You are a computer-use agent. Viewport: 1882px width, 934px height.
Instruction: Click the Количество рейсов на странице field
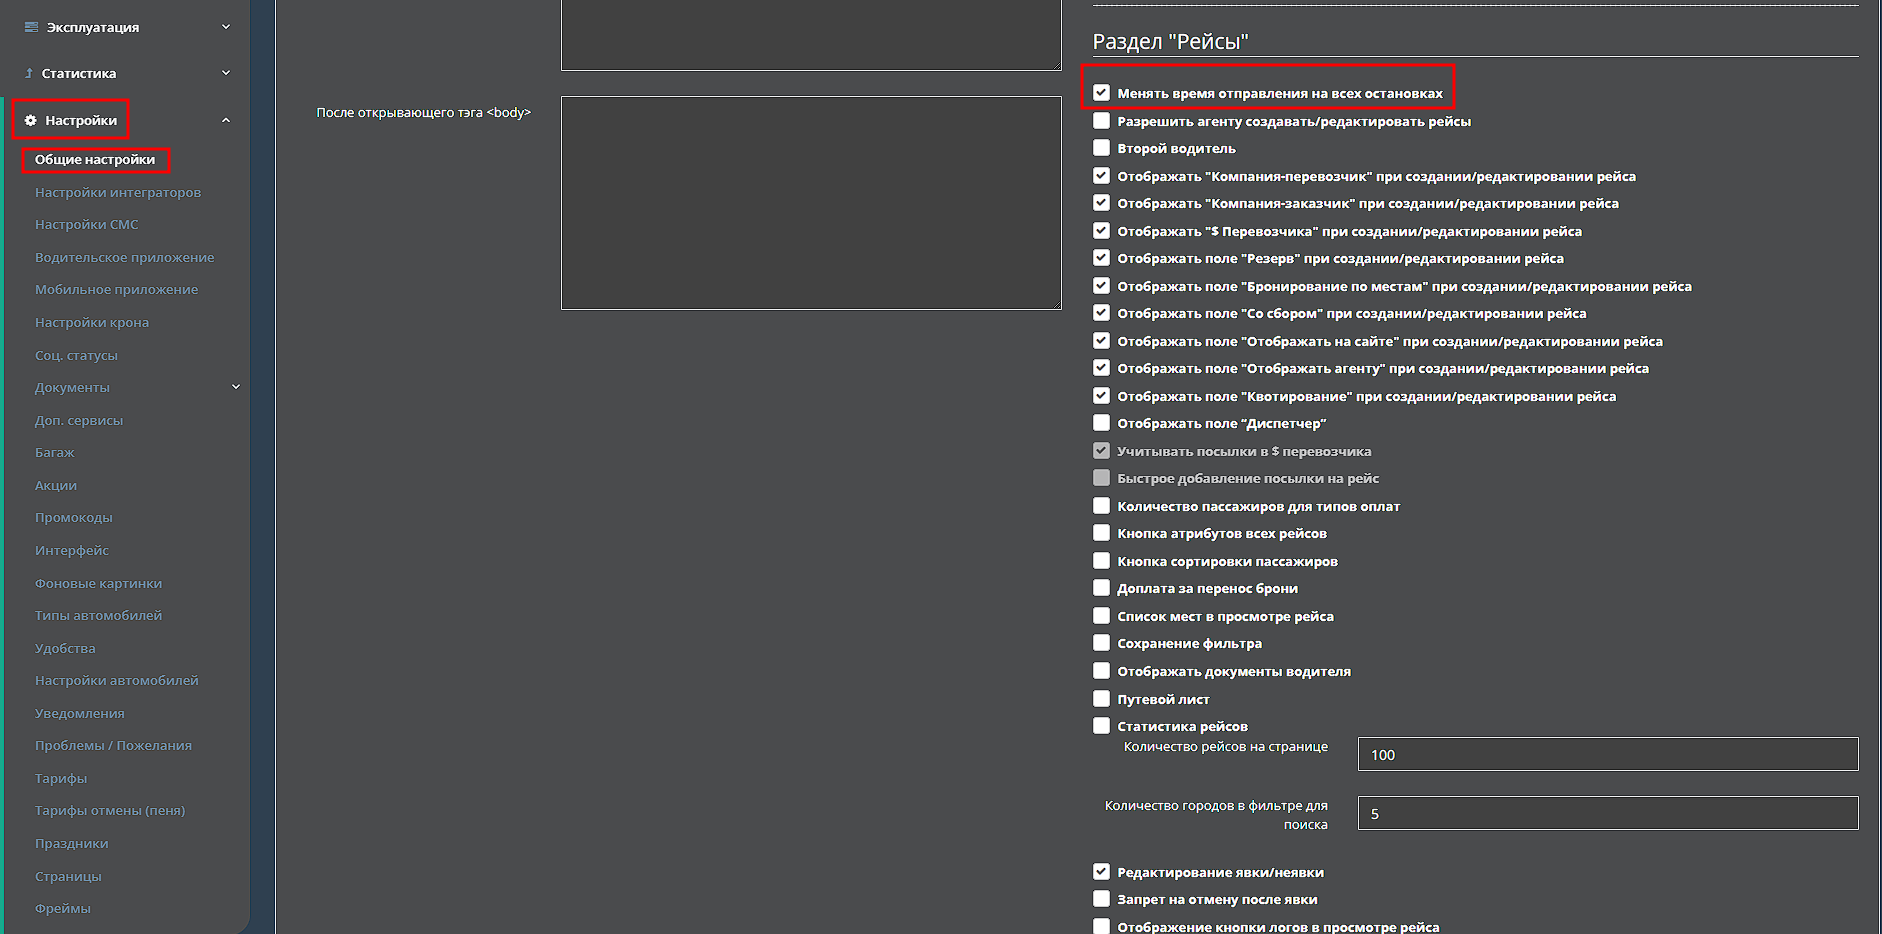point(1607,755)
